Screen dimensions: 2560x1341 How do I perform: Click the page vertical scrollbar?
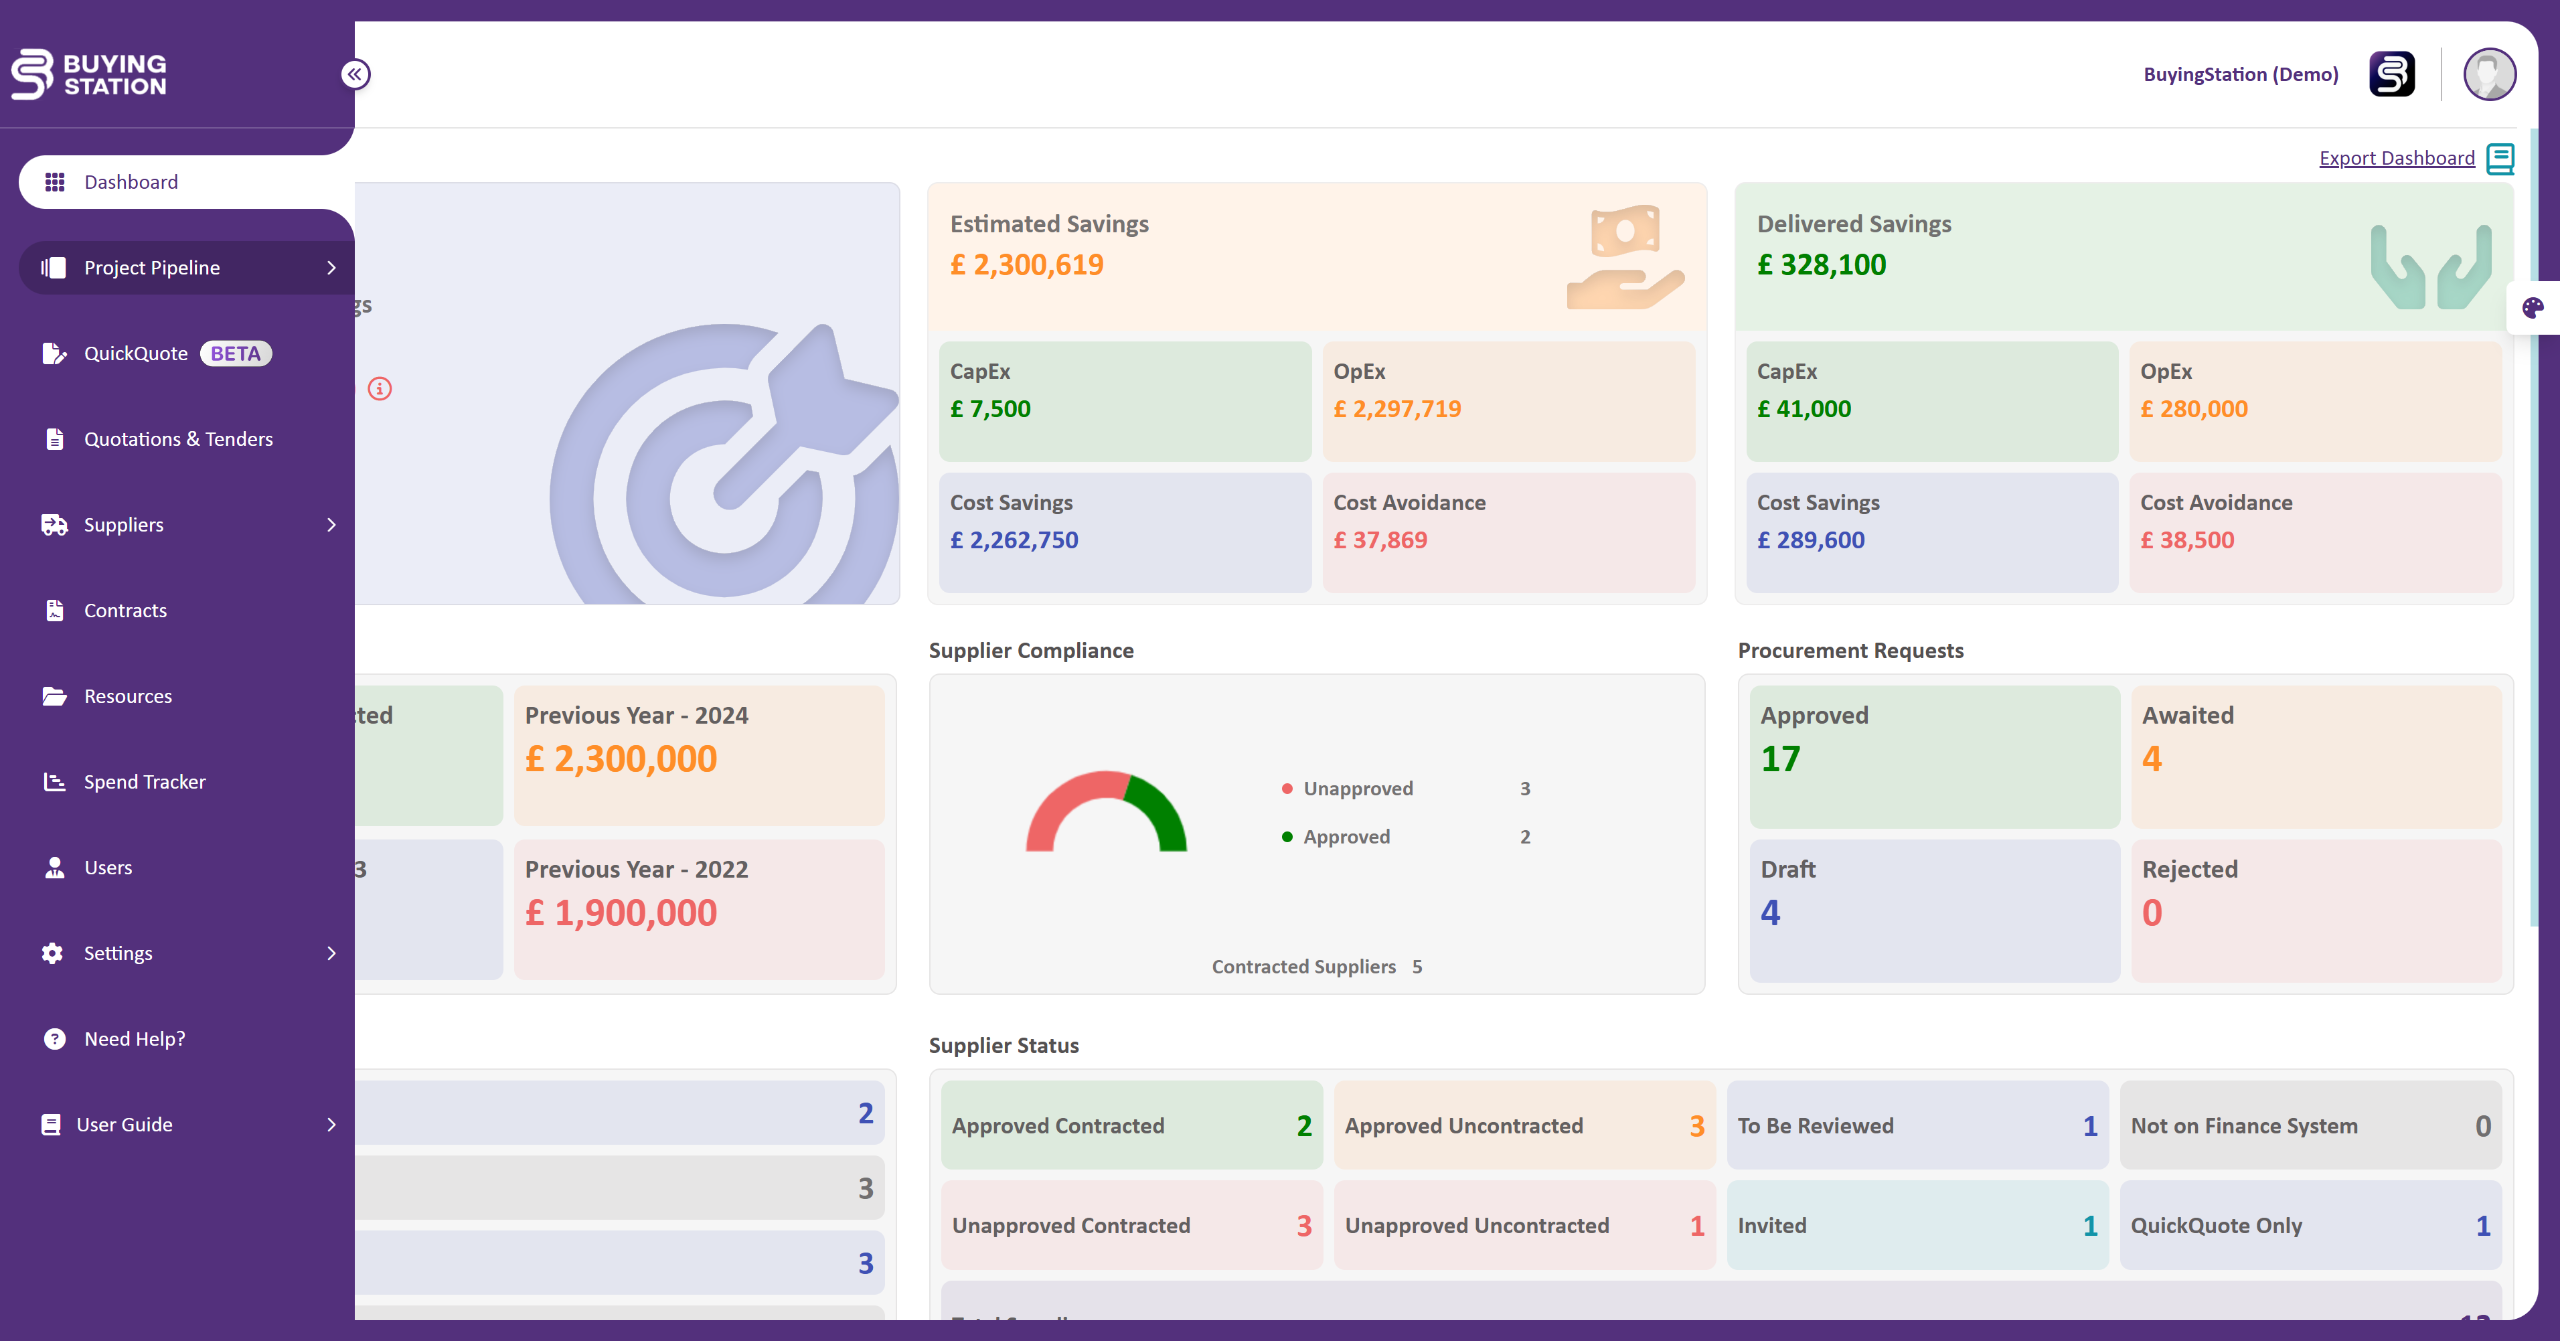tap(2533, 600)
